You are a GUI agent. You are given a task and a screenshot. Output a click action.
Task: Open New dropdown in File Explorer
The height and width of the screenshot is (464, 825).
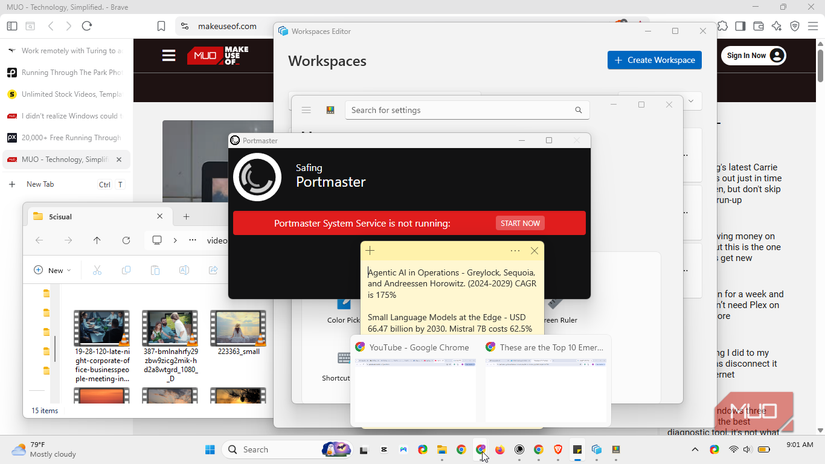(52, 270)
